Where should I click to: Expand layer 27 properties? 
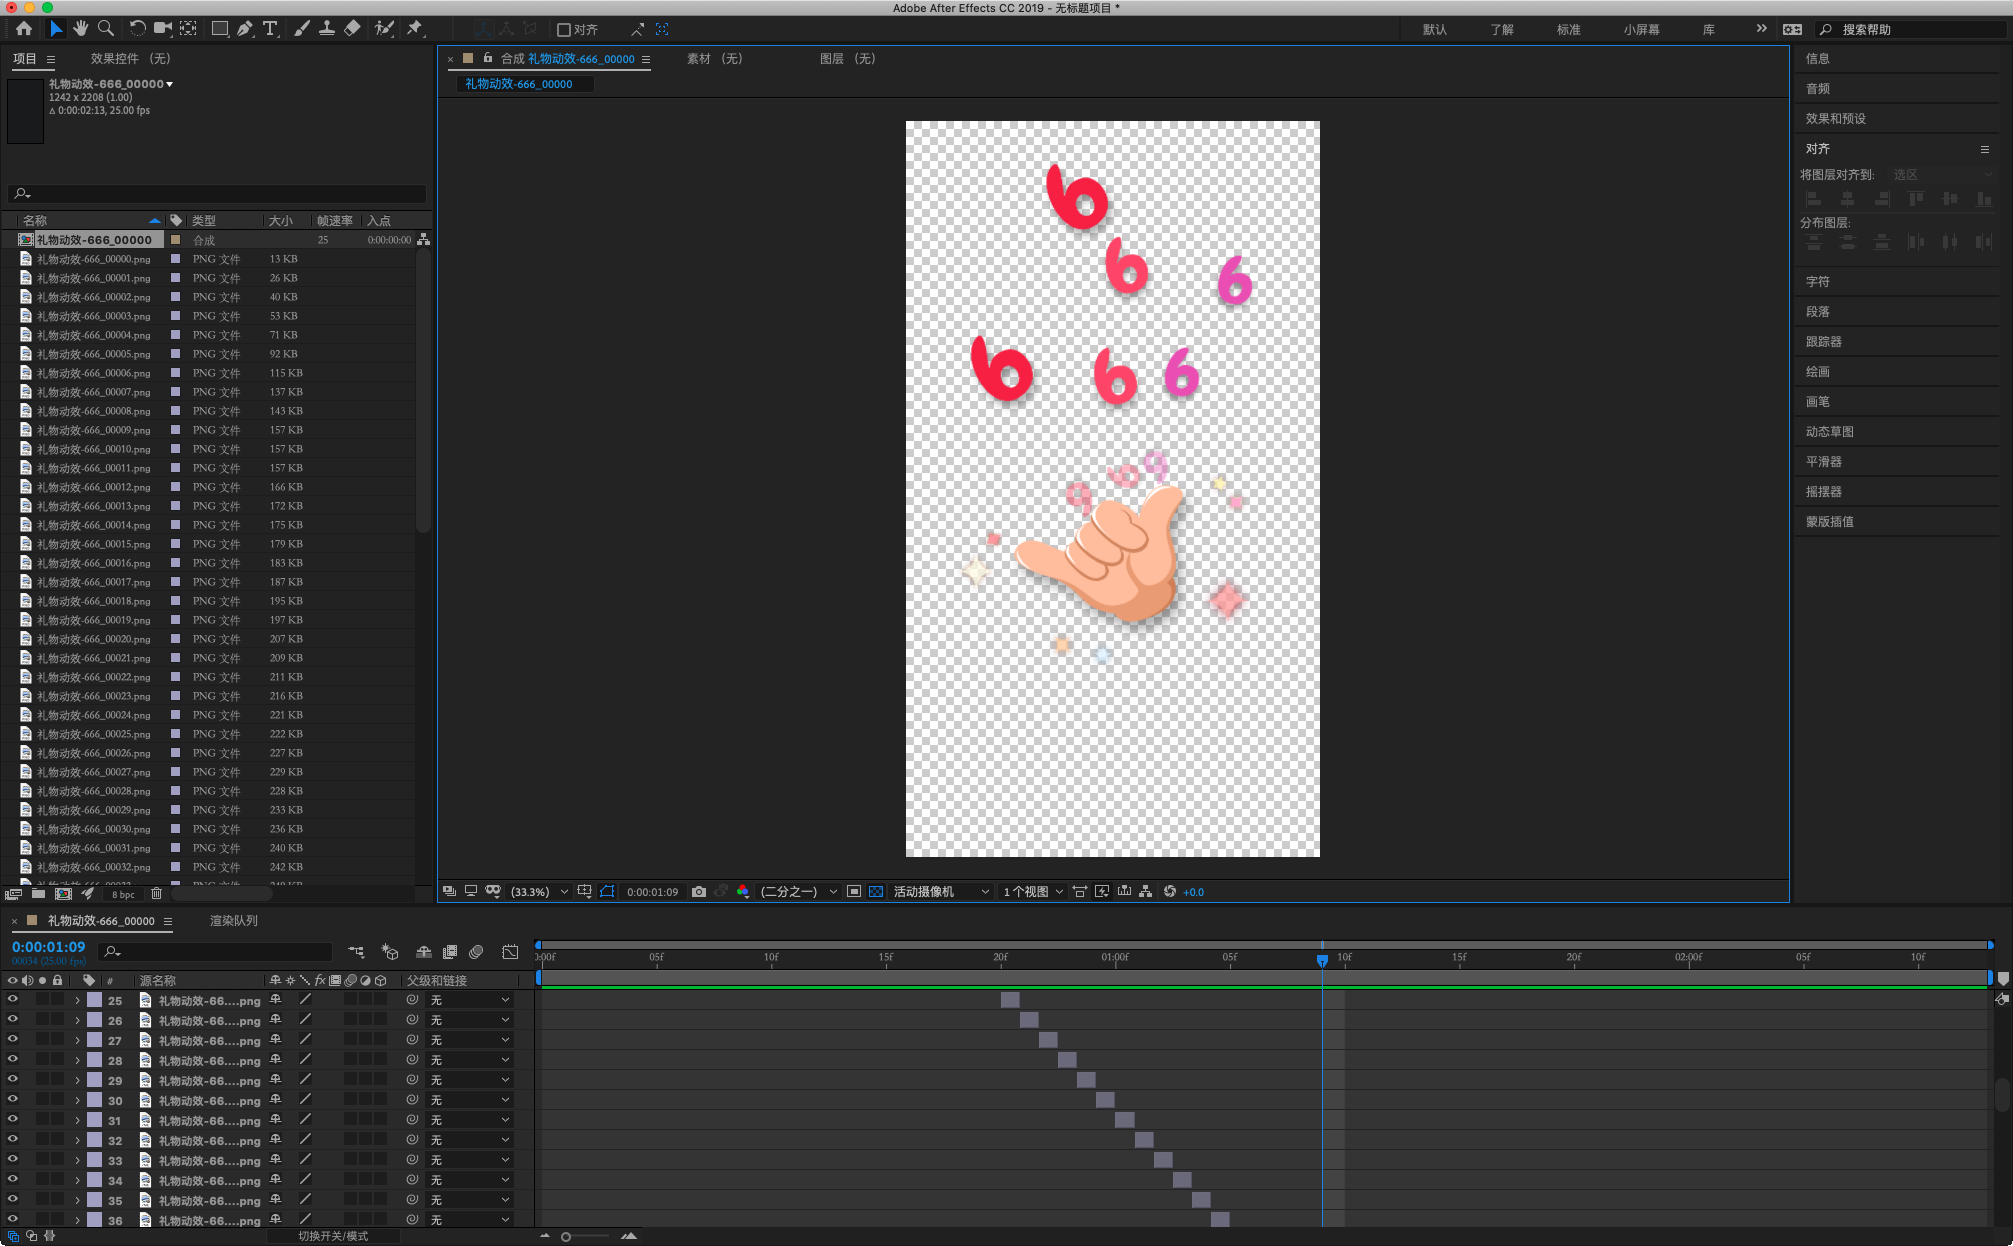(77, 1040)
